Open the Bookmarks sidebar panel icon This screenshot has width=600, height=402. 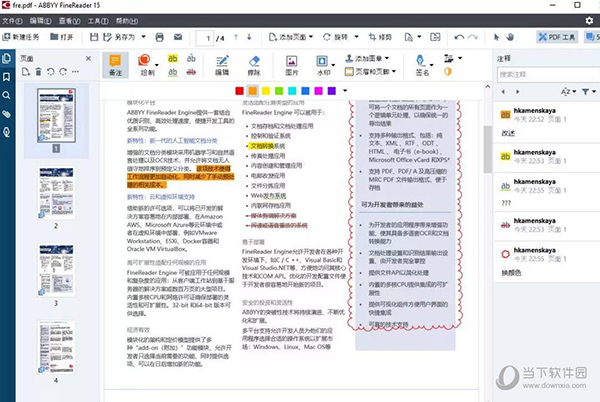(7, 77)
